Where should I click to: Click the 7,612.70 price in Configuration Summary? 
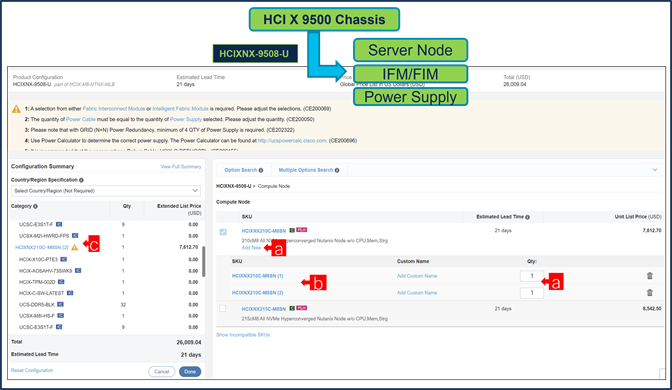189,247
